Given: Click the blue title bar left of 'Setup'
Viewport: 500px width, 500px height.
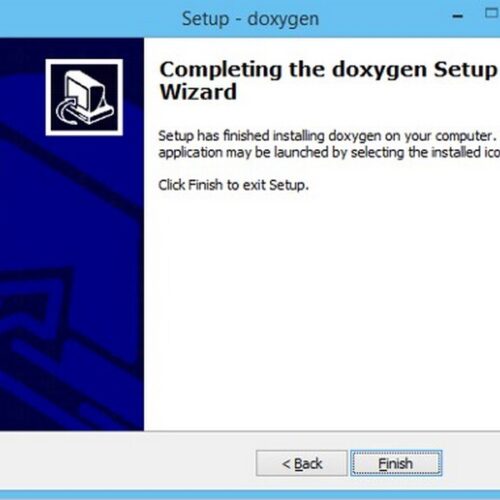Looking at the screenshot, I should pyautogui.click(x=90, y=19).
